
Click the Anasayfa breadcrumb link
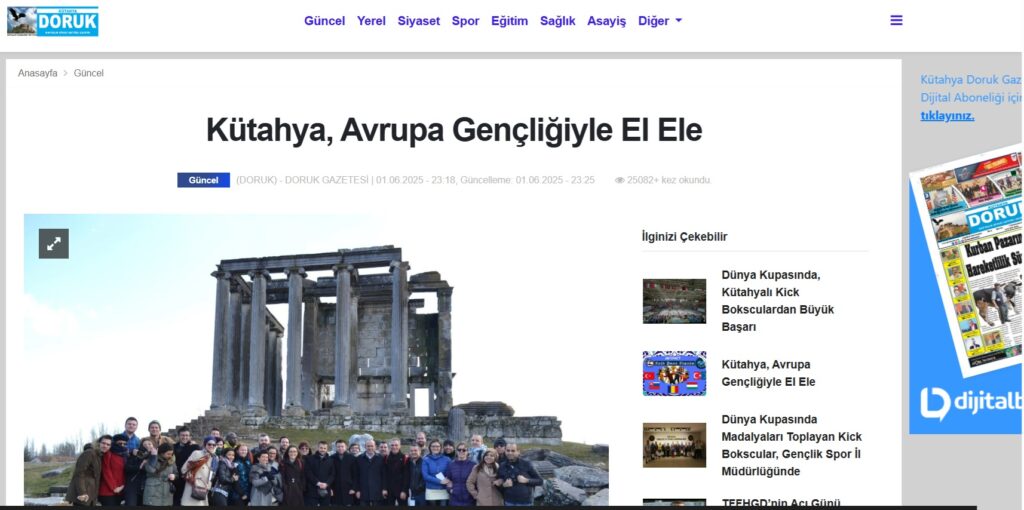click(37, 73)
